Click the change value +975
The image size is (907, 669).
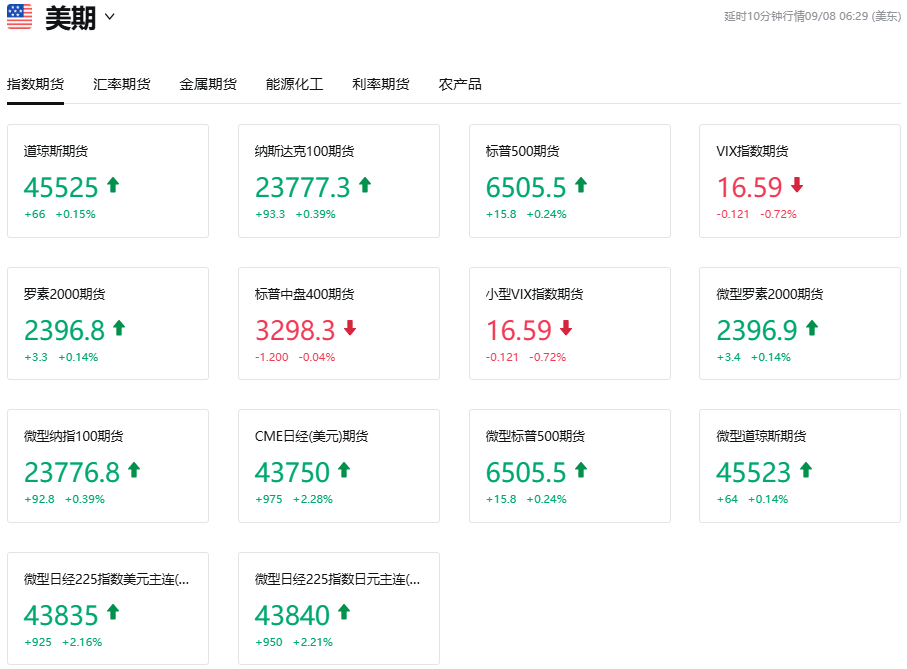(x=269, y=500)
